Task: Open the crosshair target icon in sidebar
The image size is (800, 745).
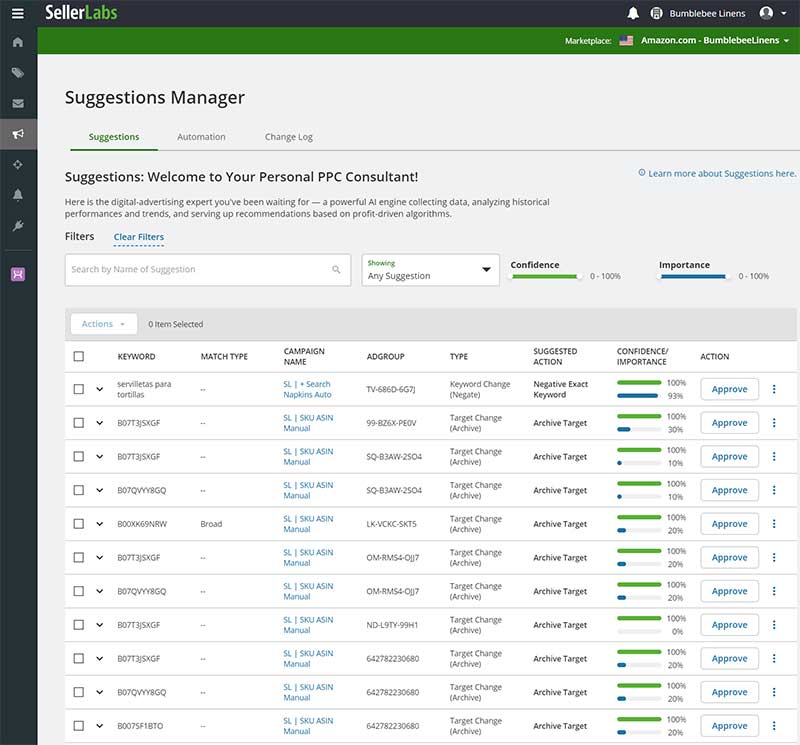Action: click(x=18, y=164)
